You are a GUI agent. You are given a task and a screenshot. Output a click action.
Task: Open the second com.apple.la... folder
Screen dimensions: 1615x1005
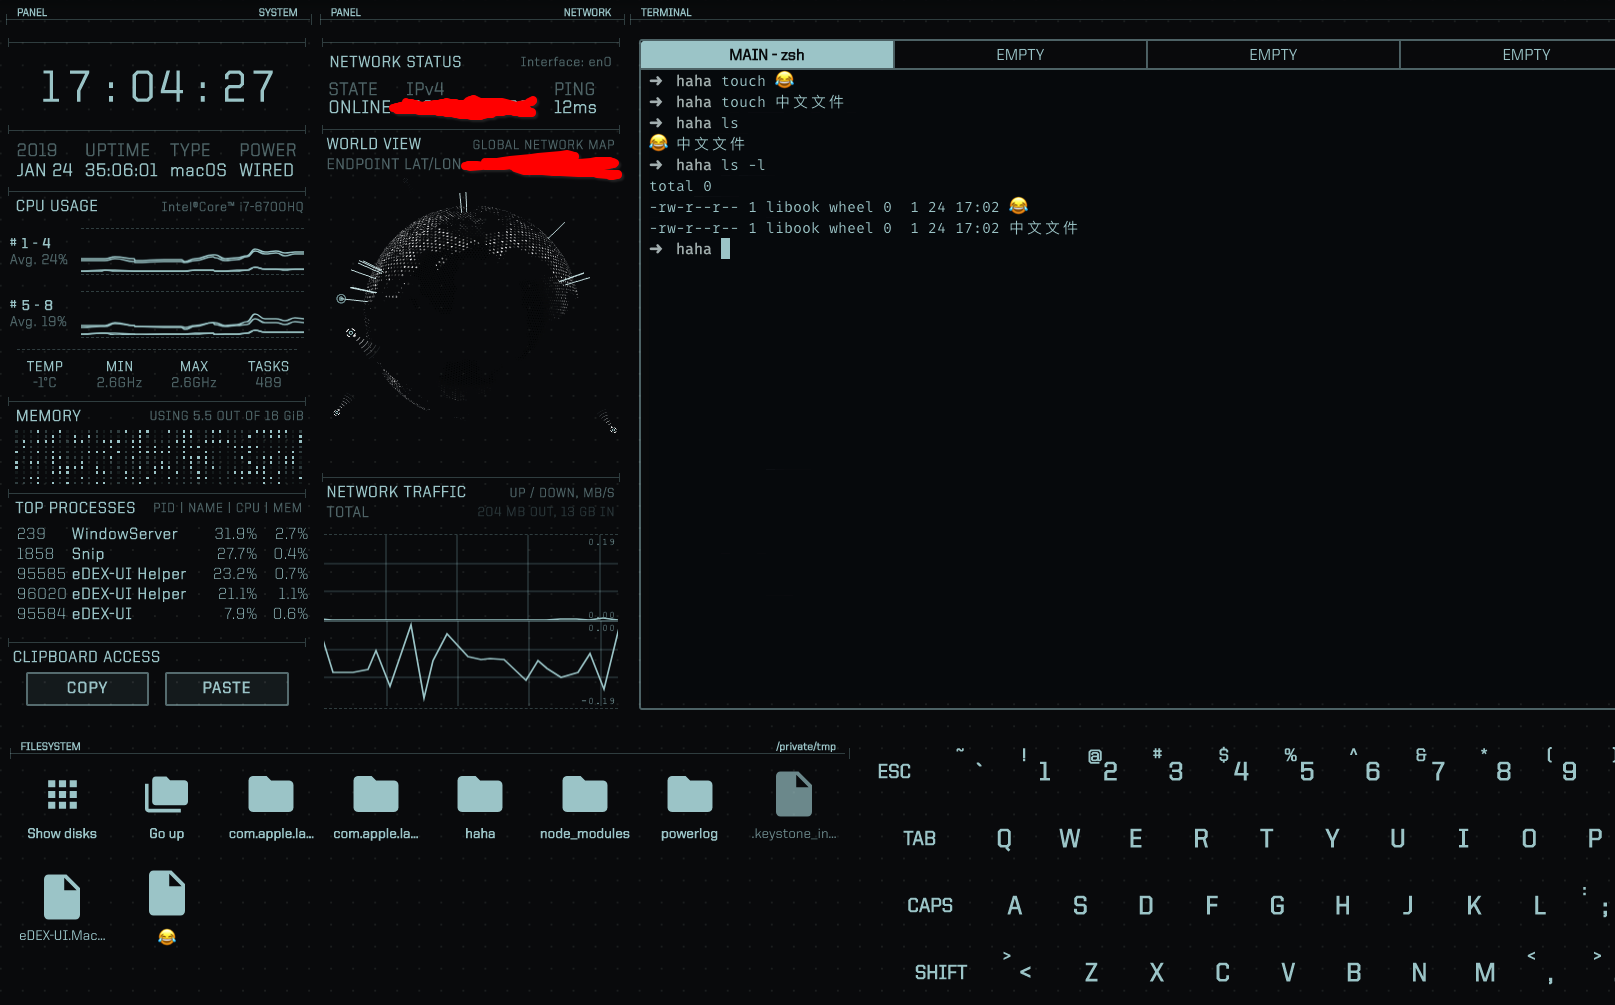click(x=376, y=795)
